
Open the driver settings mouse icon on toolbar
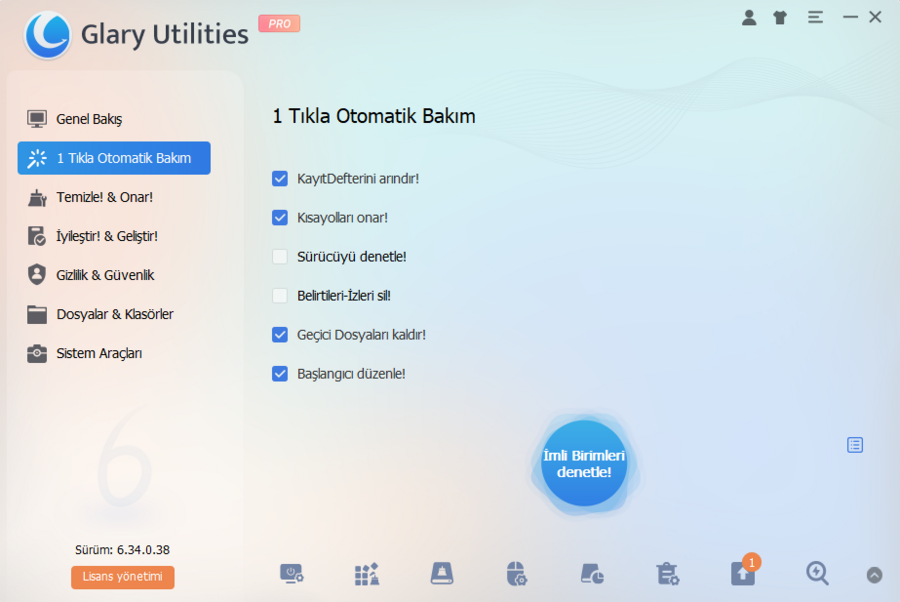tap(517, 574)
